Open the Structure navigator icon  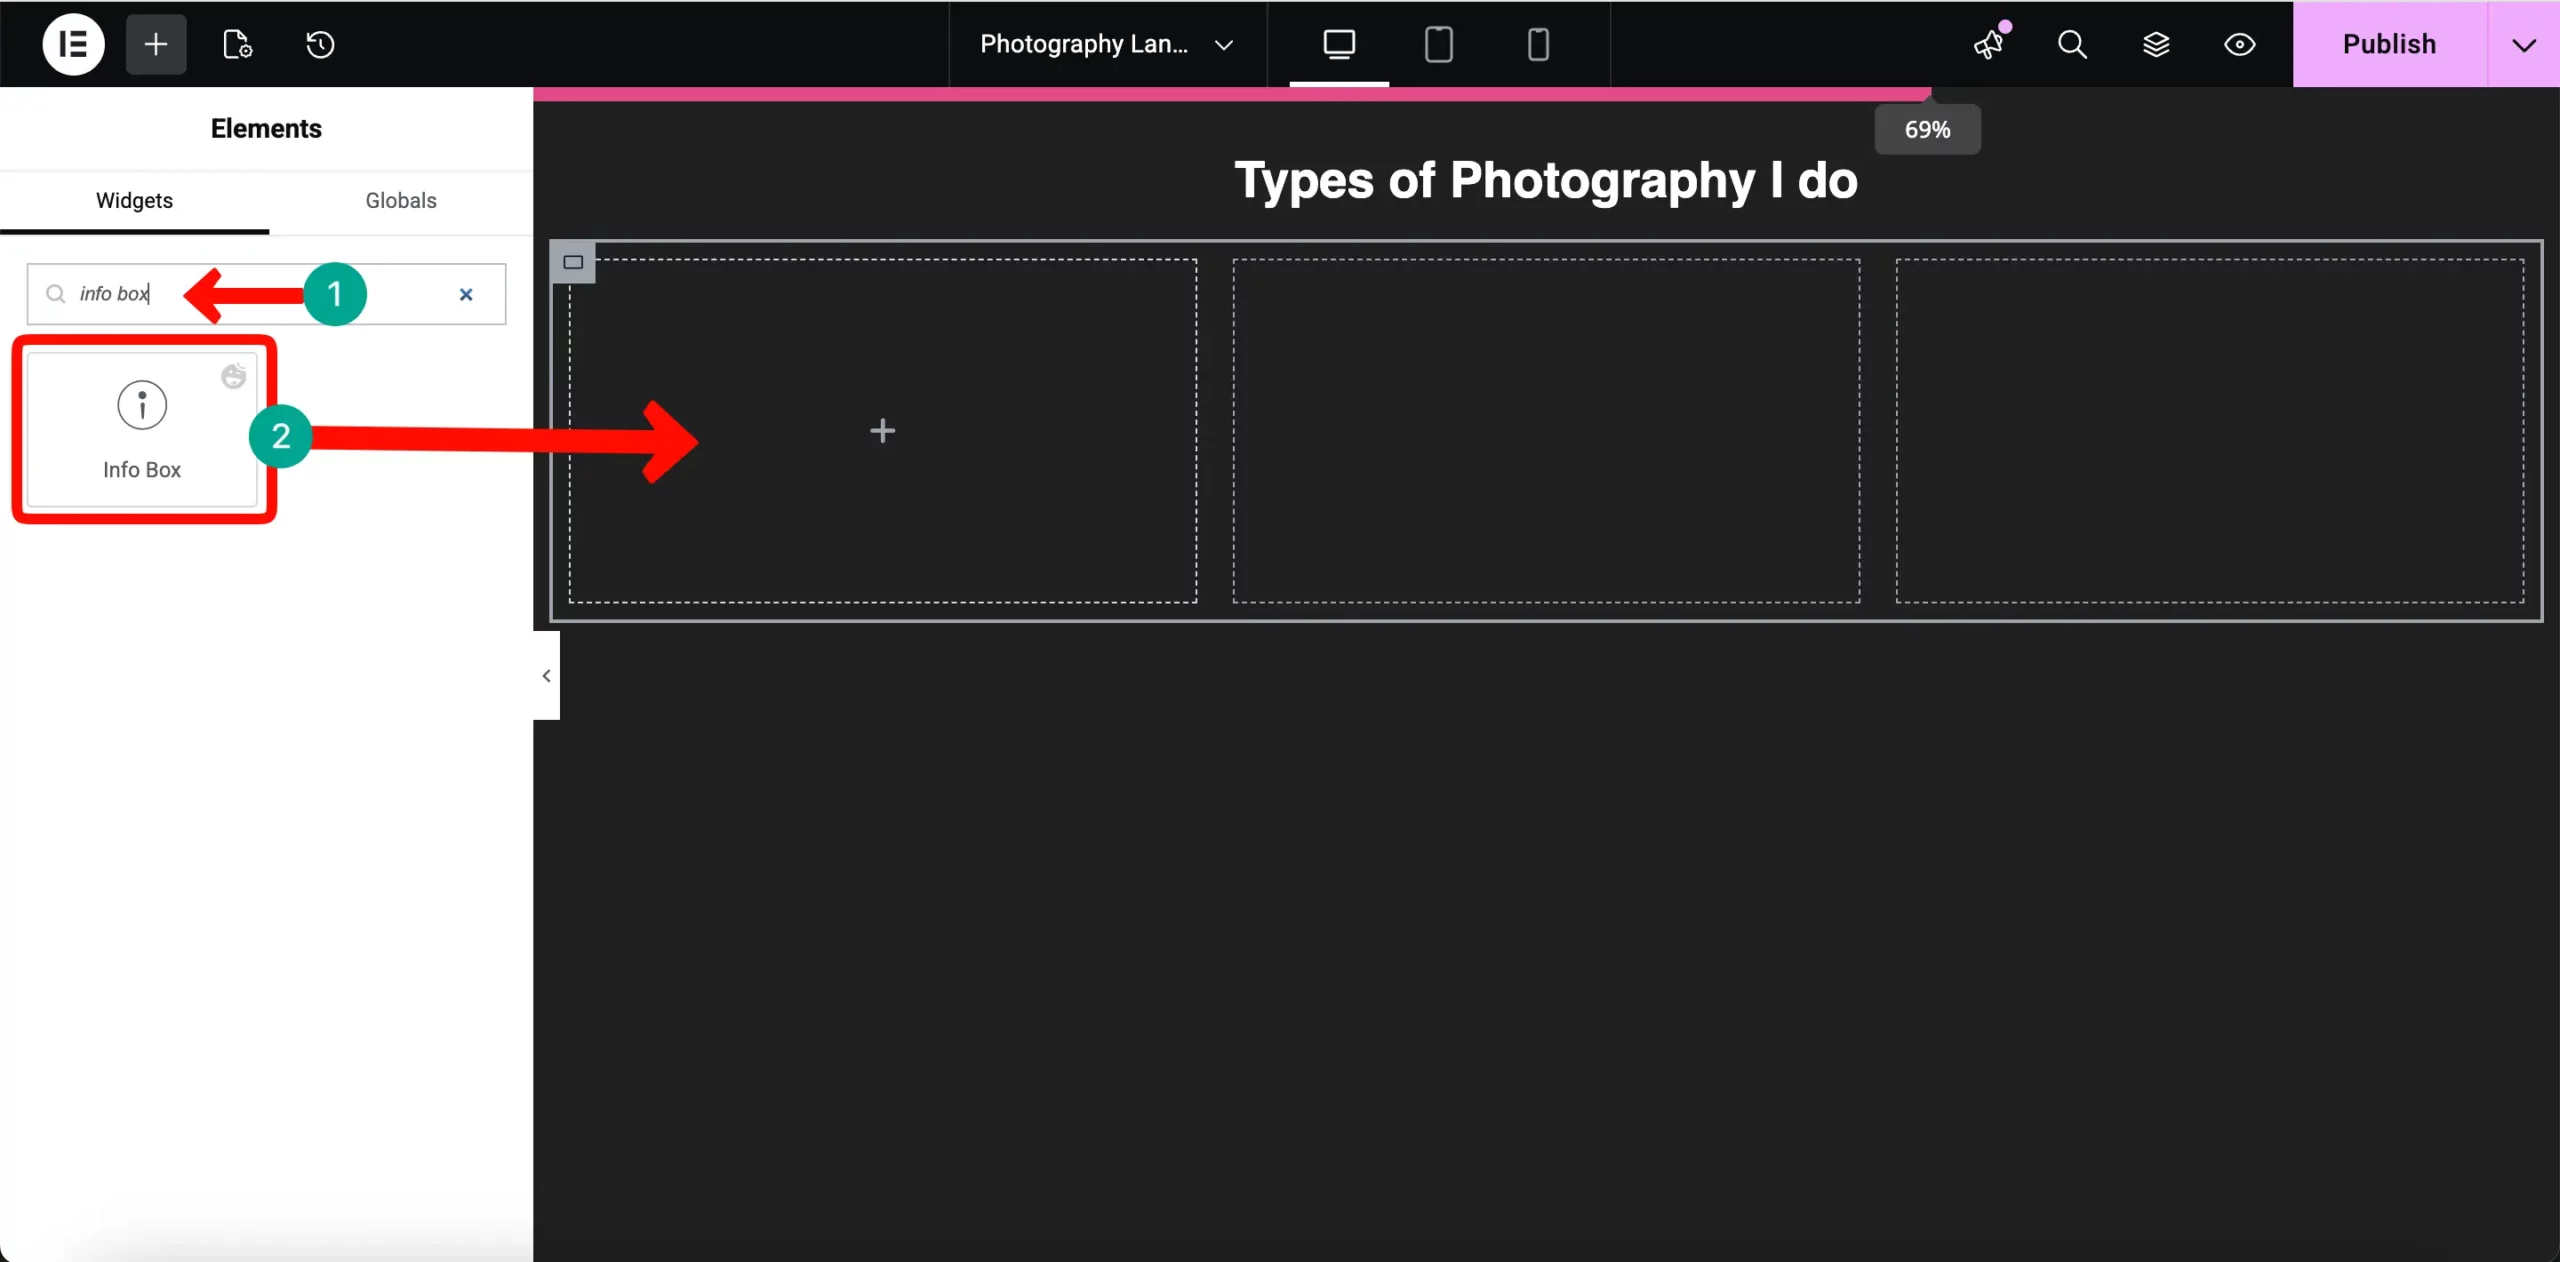pos(2157,45)
